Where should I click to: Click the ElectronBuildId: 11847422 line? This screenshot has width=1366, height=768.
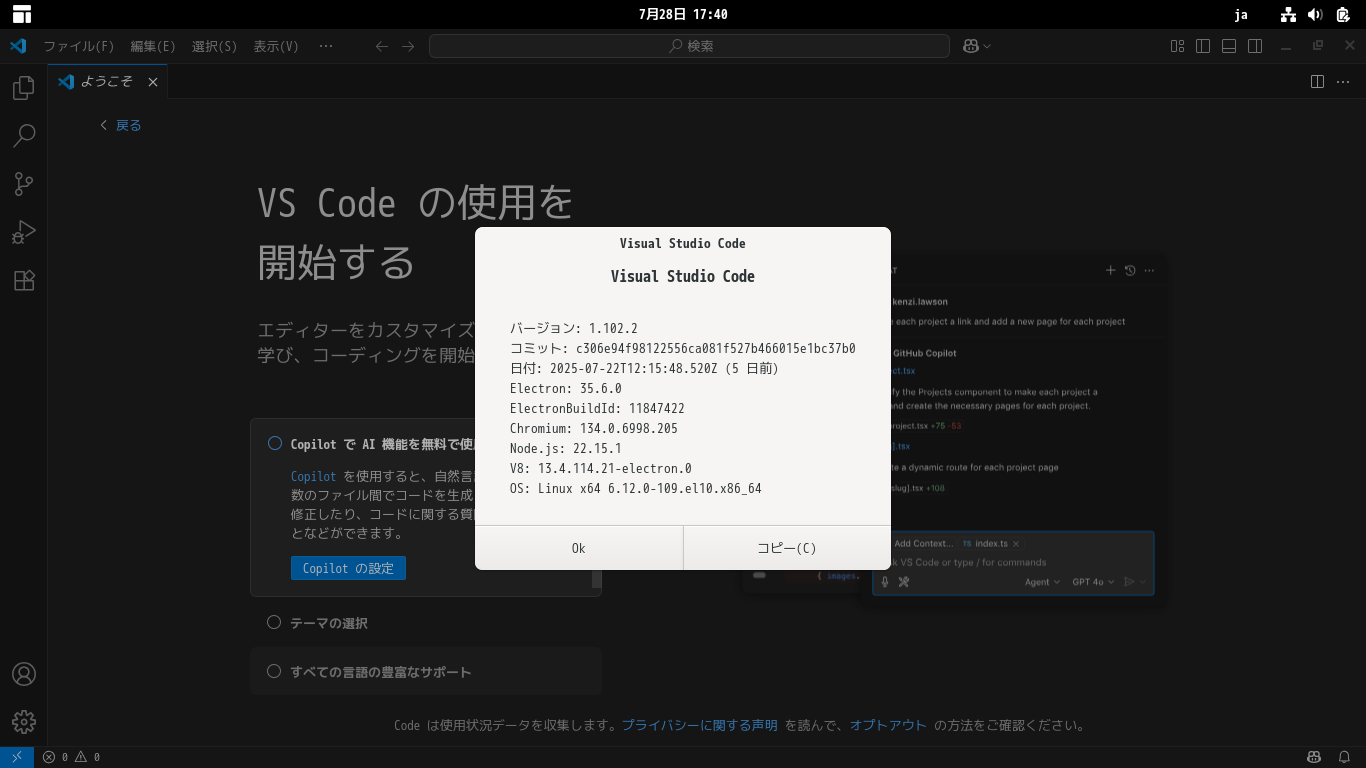coord(597,408)
